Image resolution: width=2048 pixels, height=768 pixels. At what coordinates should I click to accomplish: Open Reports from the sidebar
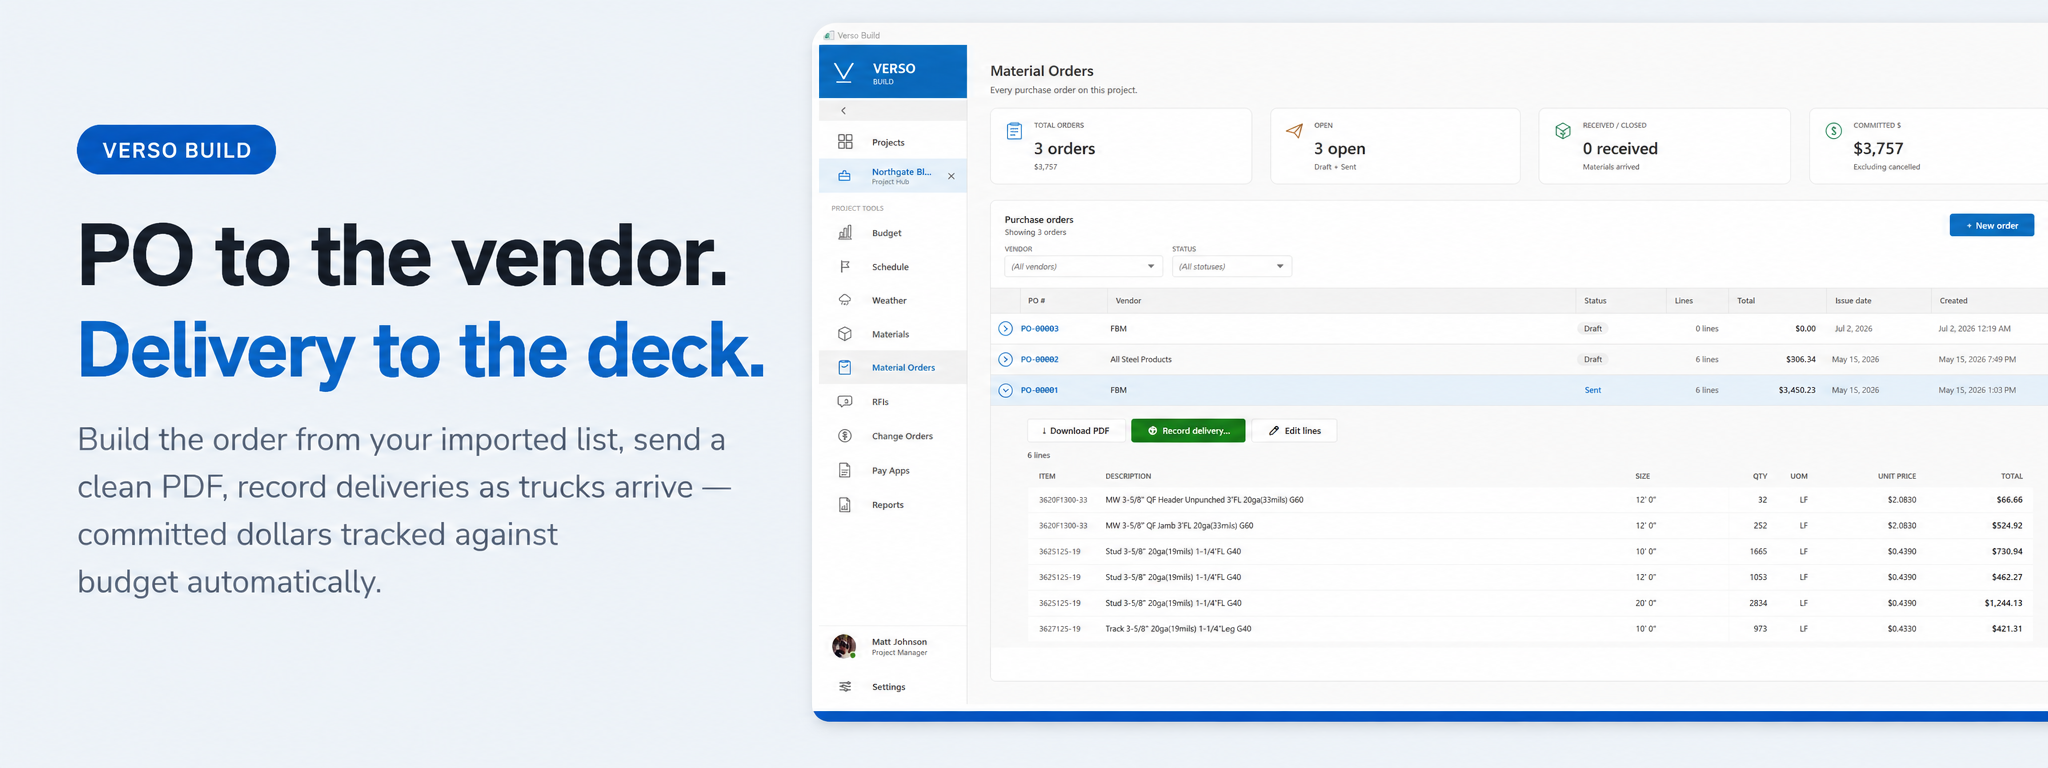tap(888, 505)
